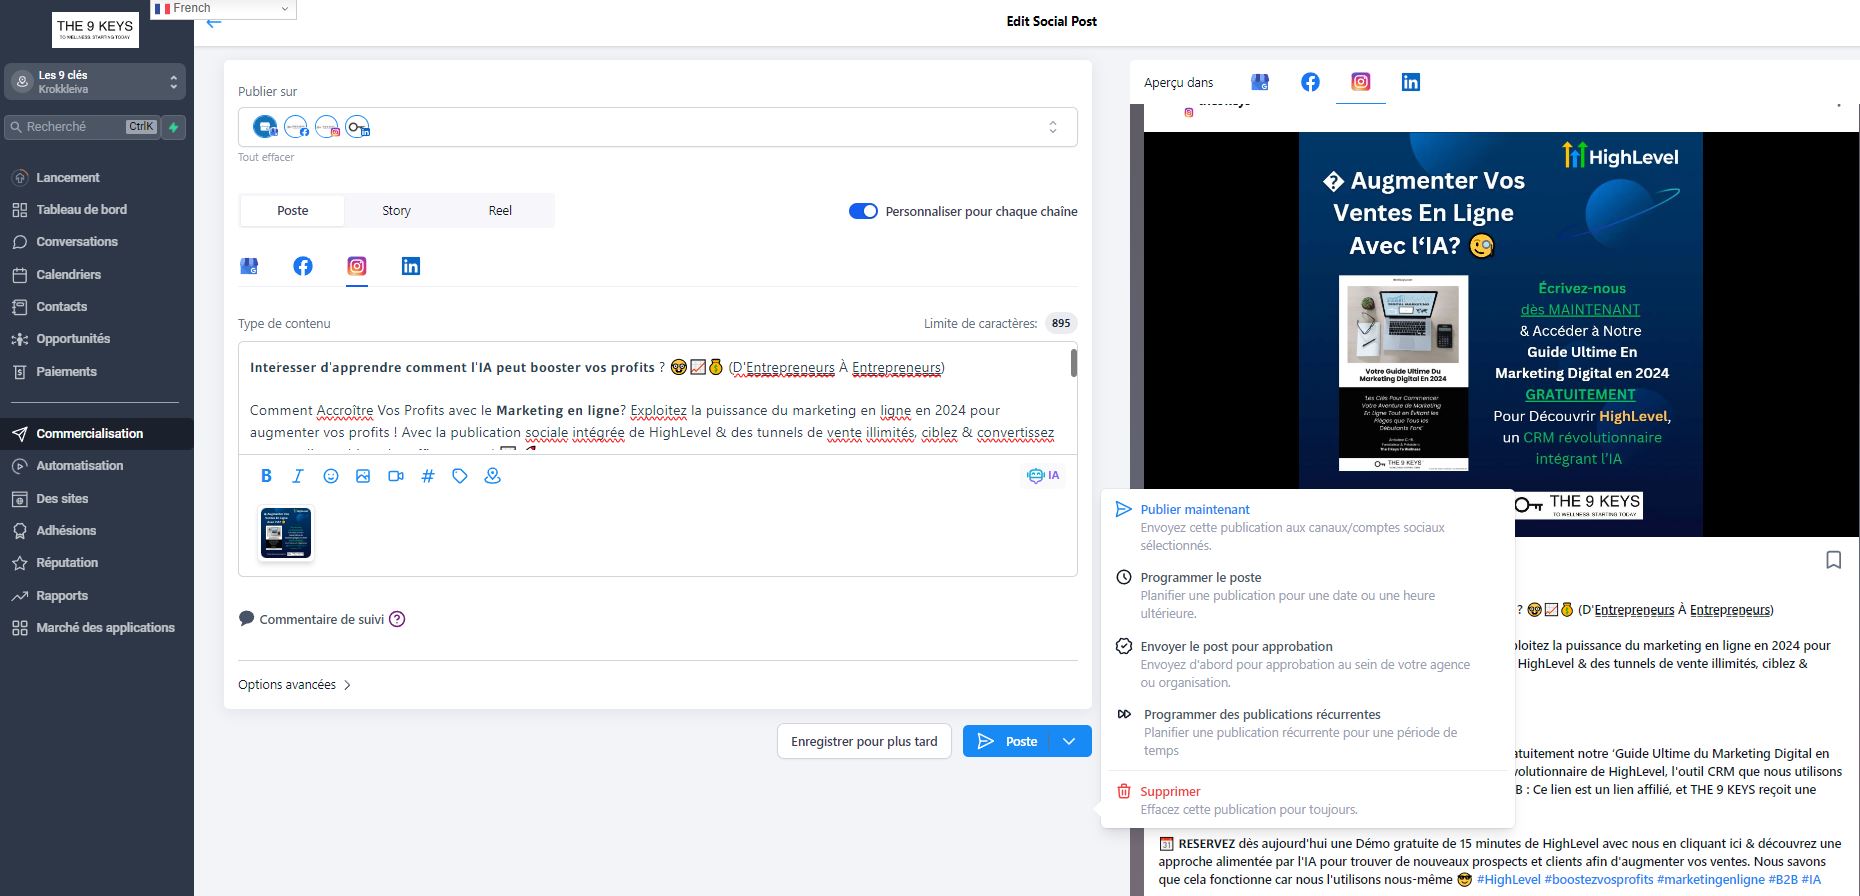Open the emoji picker
Viewport: 1860px width, 896px height.
[331, 476]
